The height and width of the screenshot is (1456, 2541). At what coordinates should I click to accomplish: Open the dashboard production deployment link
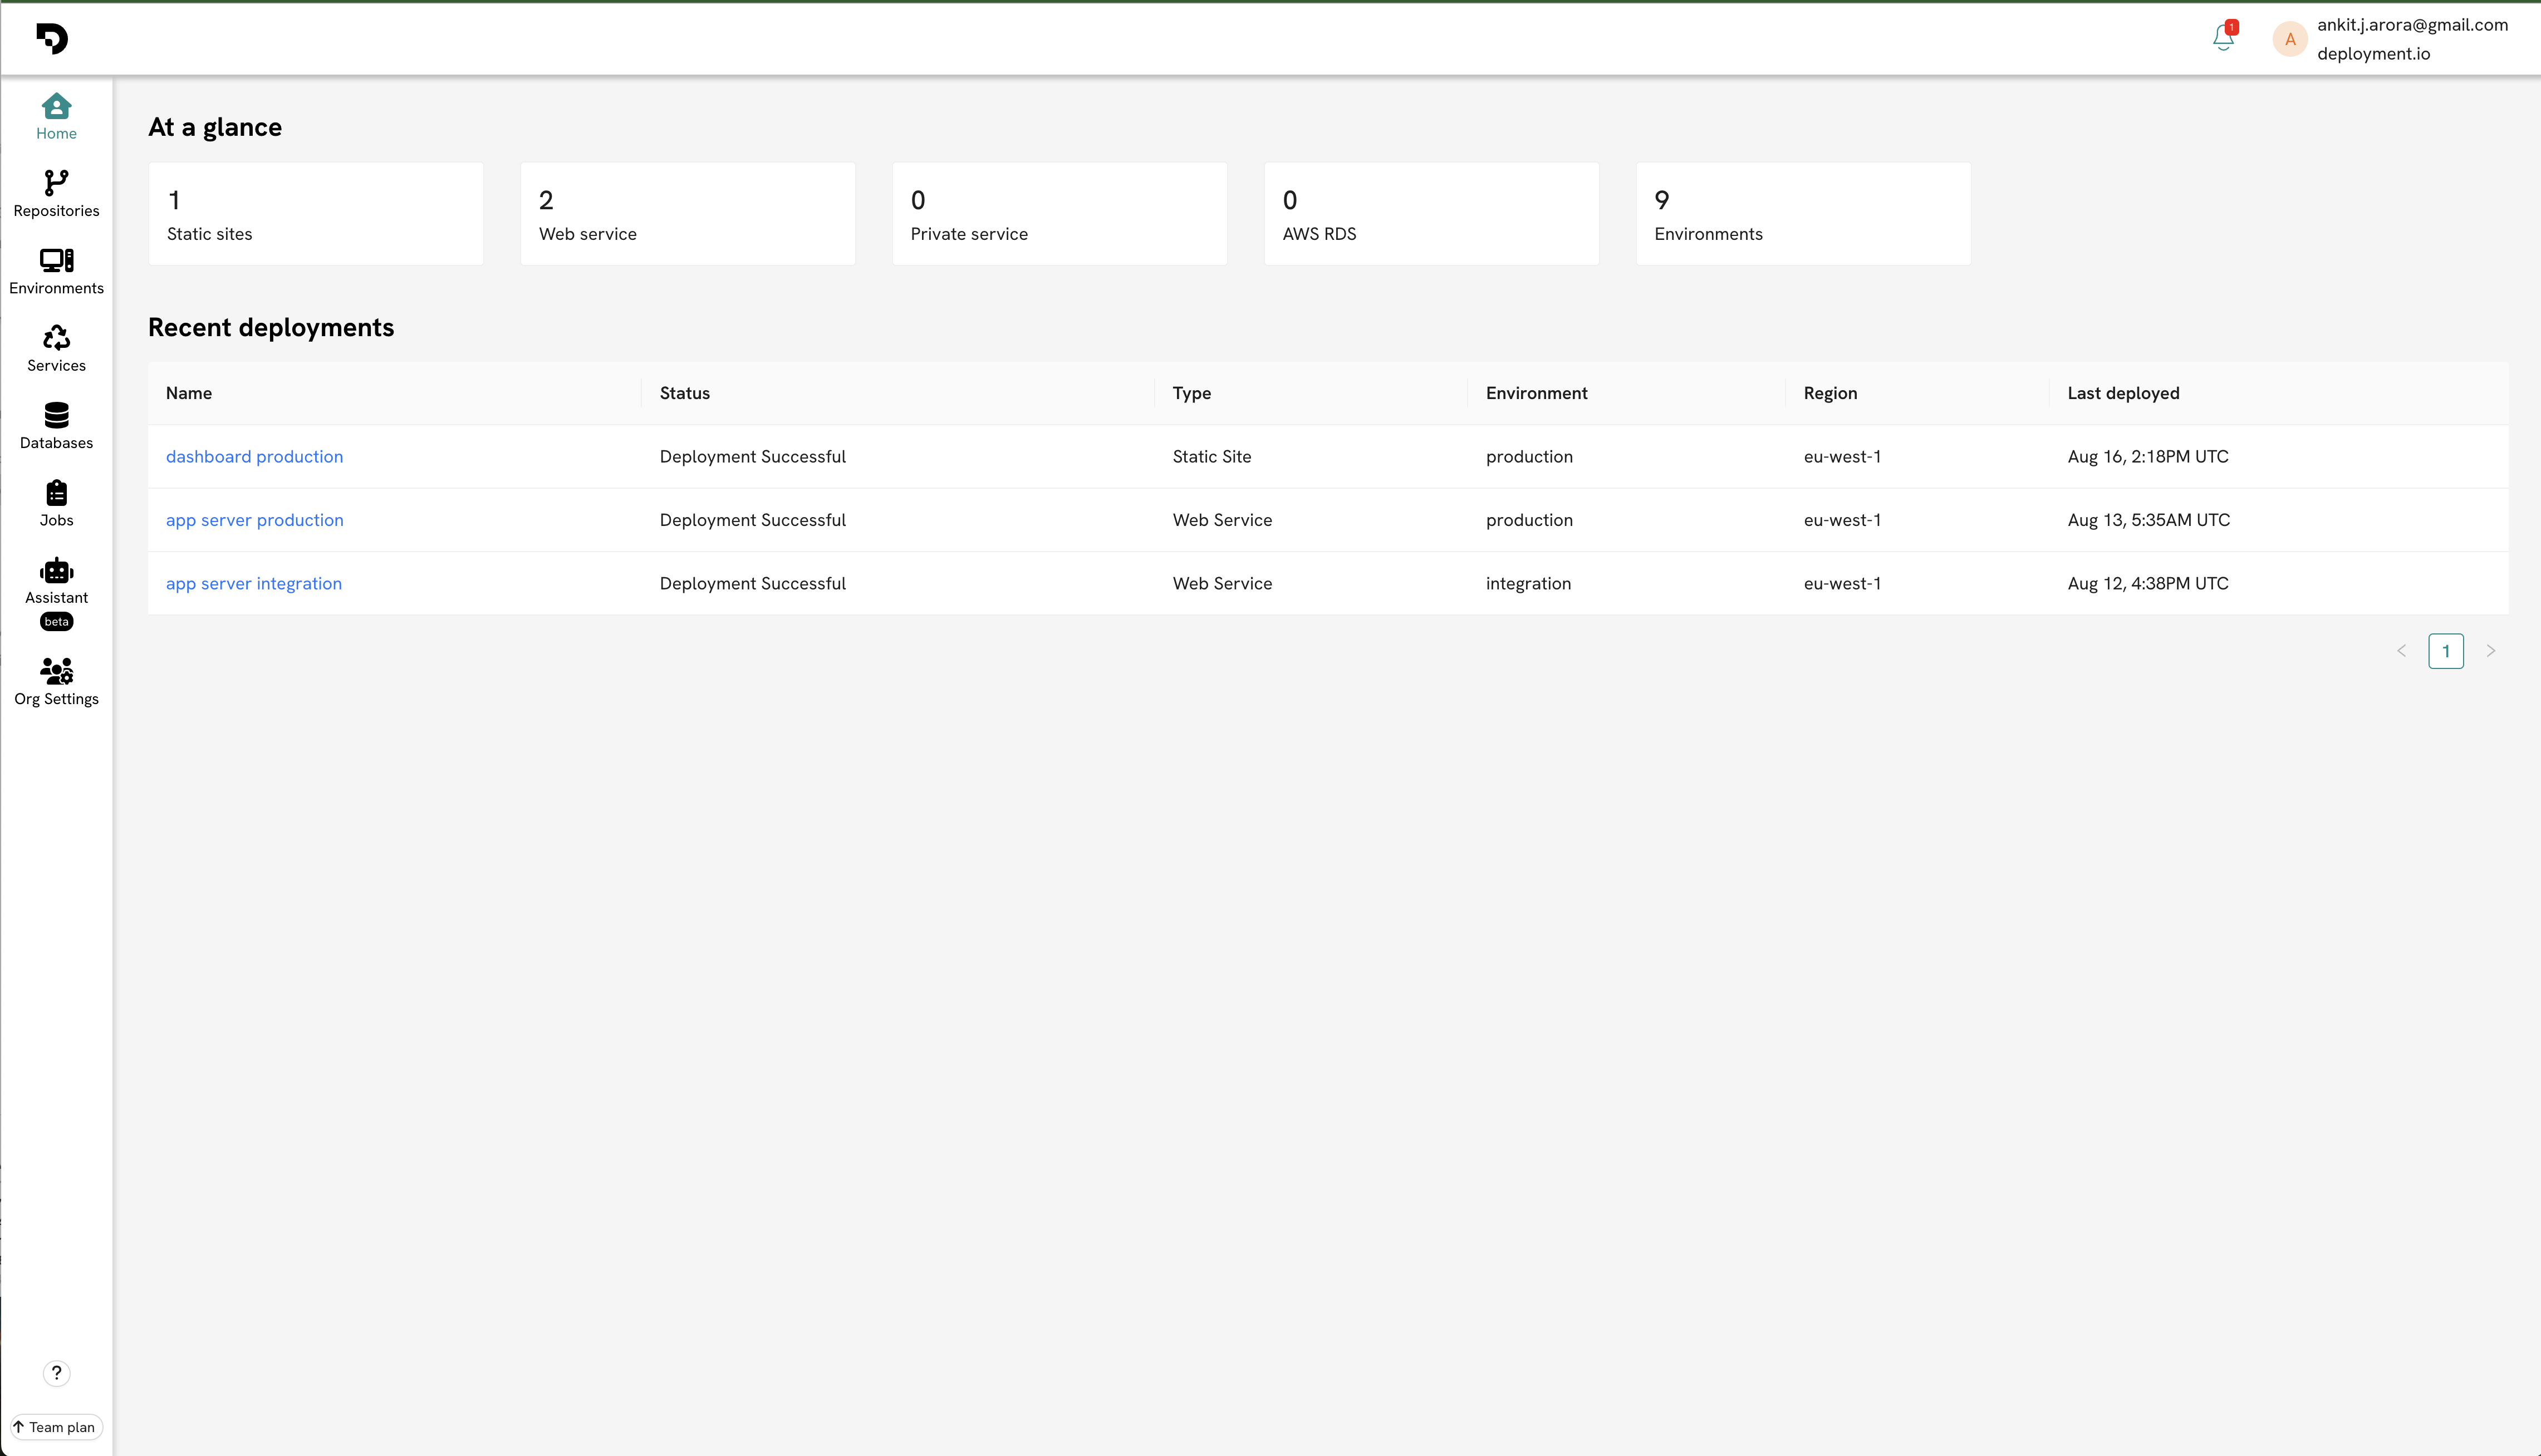coord(254,457)
